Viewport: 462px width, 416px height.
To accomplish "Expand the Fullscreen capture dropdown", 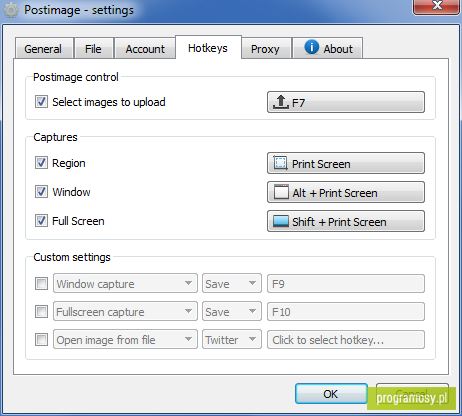I will pyautogui.click(x=125, y=312).
